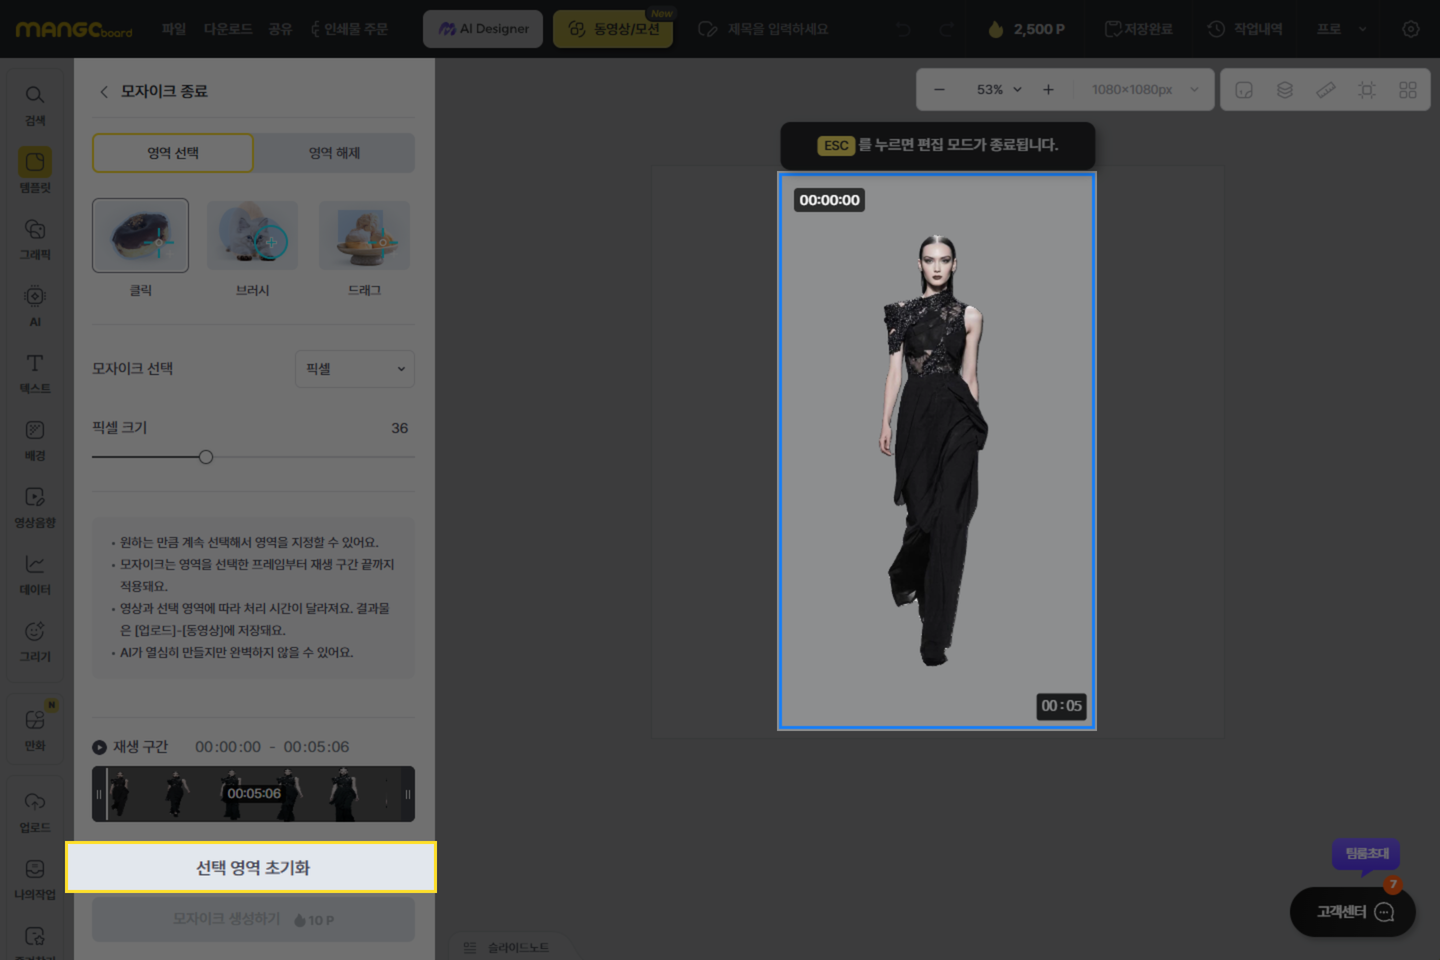The width and height of the screenshot is (1440, 960).
Task: Click the settings gear icon
Action: pyautogui.click(x=1411, y=29)
